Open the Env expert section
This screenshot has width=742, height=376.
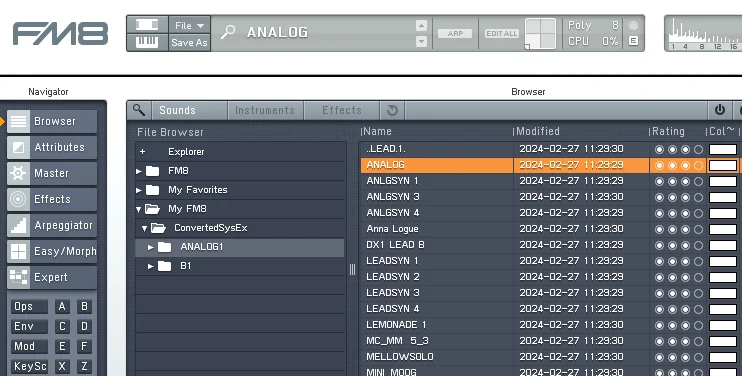29,326
